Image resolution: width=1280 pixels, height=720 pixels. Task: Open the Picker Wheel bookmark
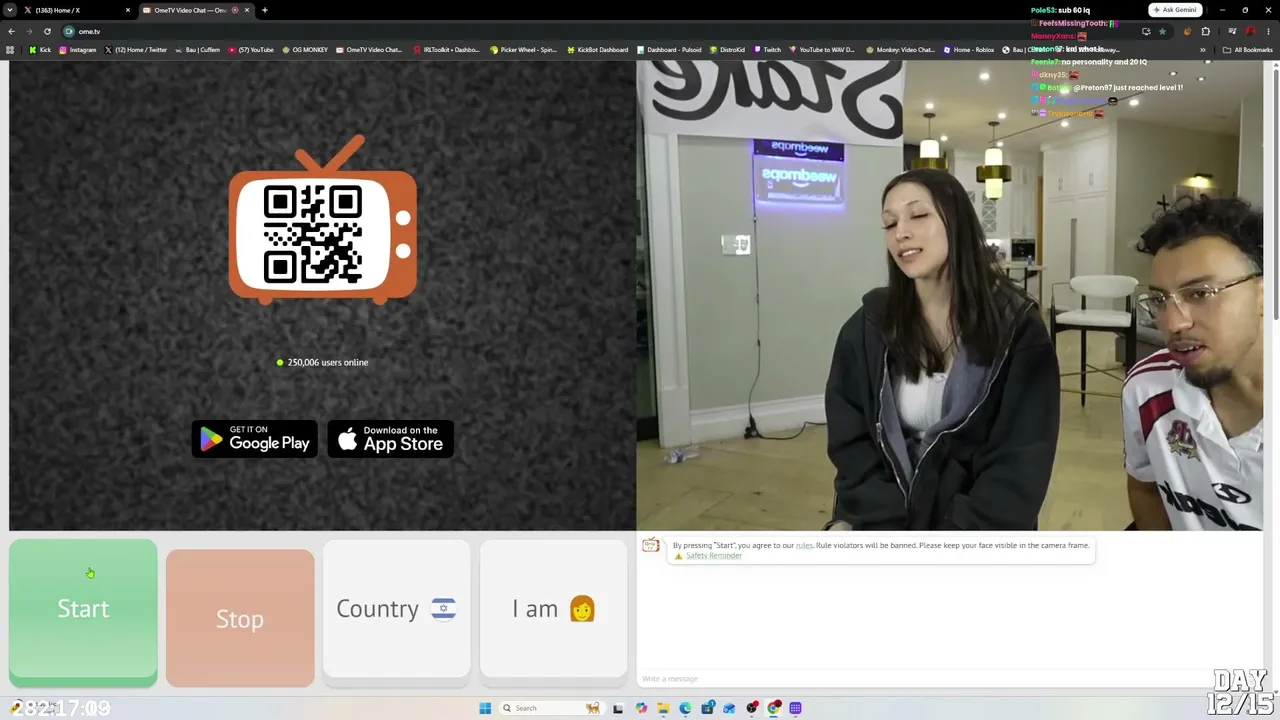click(x=523, y=50)
